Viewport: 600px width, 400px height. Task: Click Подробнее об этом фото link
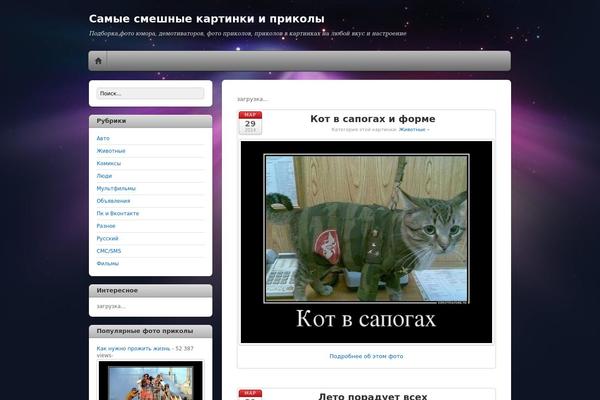366,356
